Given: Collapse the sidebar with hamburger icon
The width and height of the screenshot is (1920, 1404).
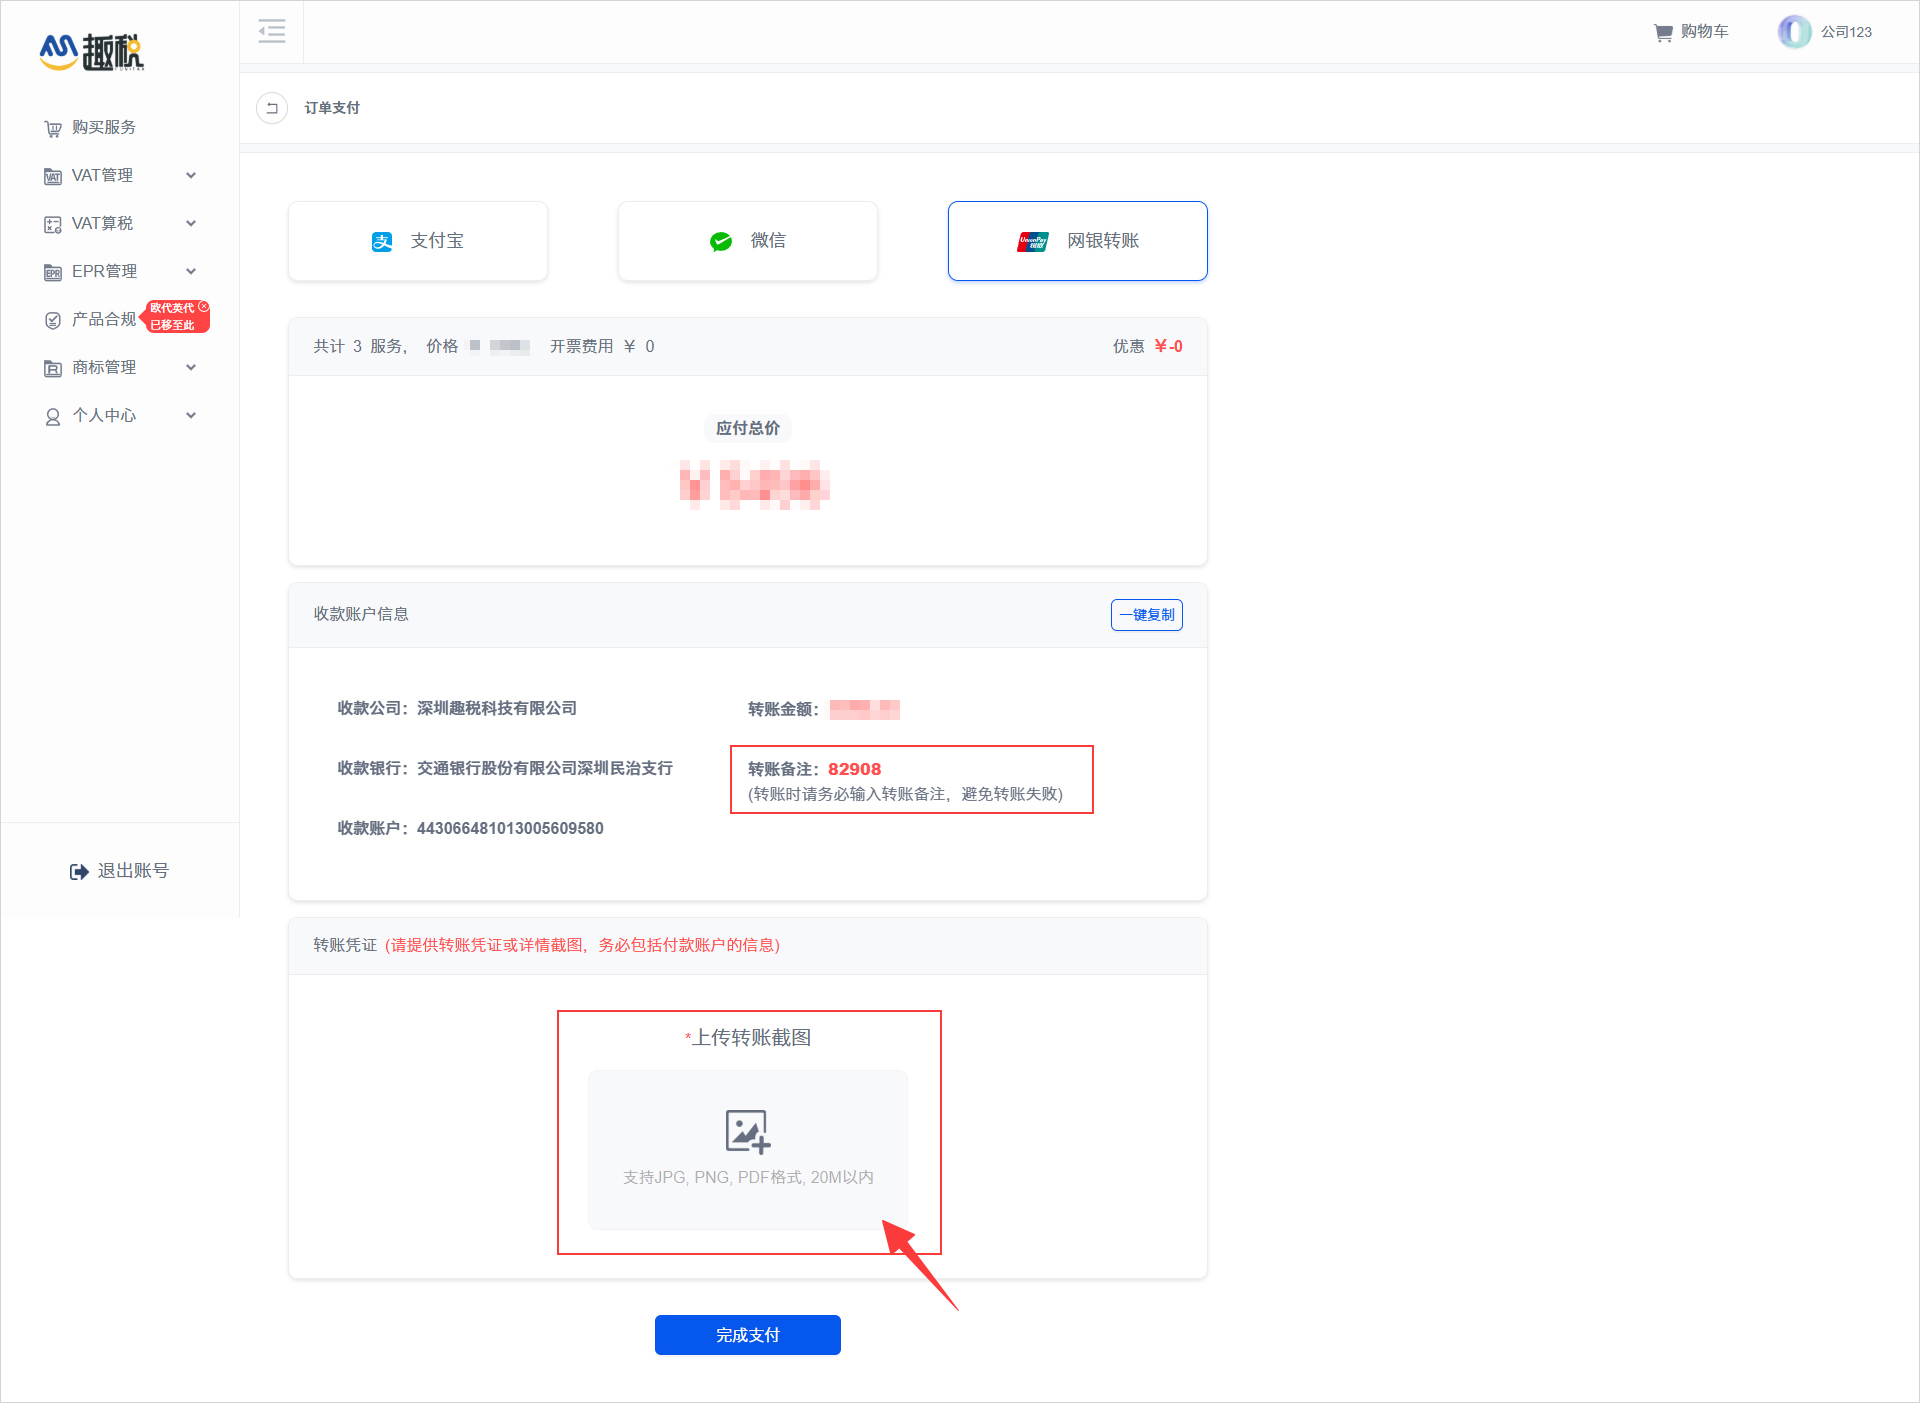Looking at the screenshot, I should tap(271, 31).
